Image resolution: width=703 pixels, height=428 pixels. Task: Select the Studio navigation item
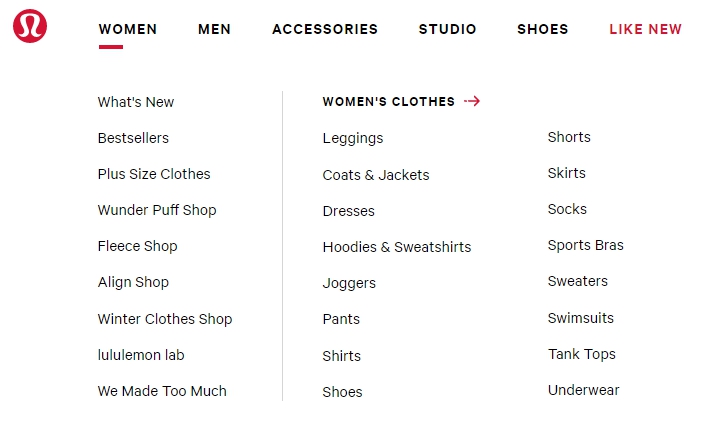click(447, 29)
